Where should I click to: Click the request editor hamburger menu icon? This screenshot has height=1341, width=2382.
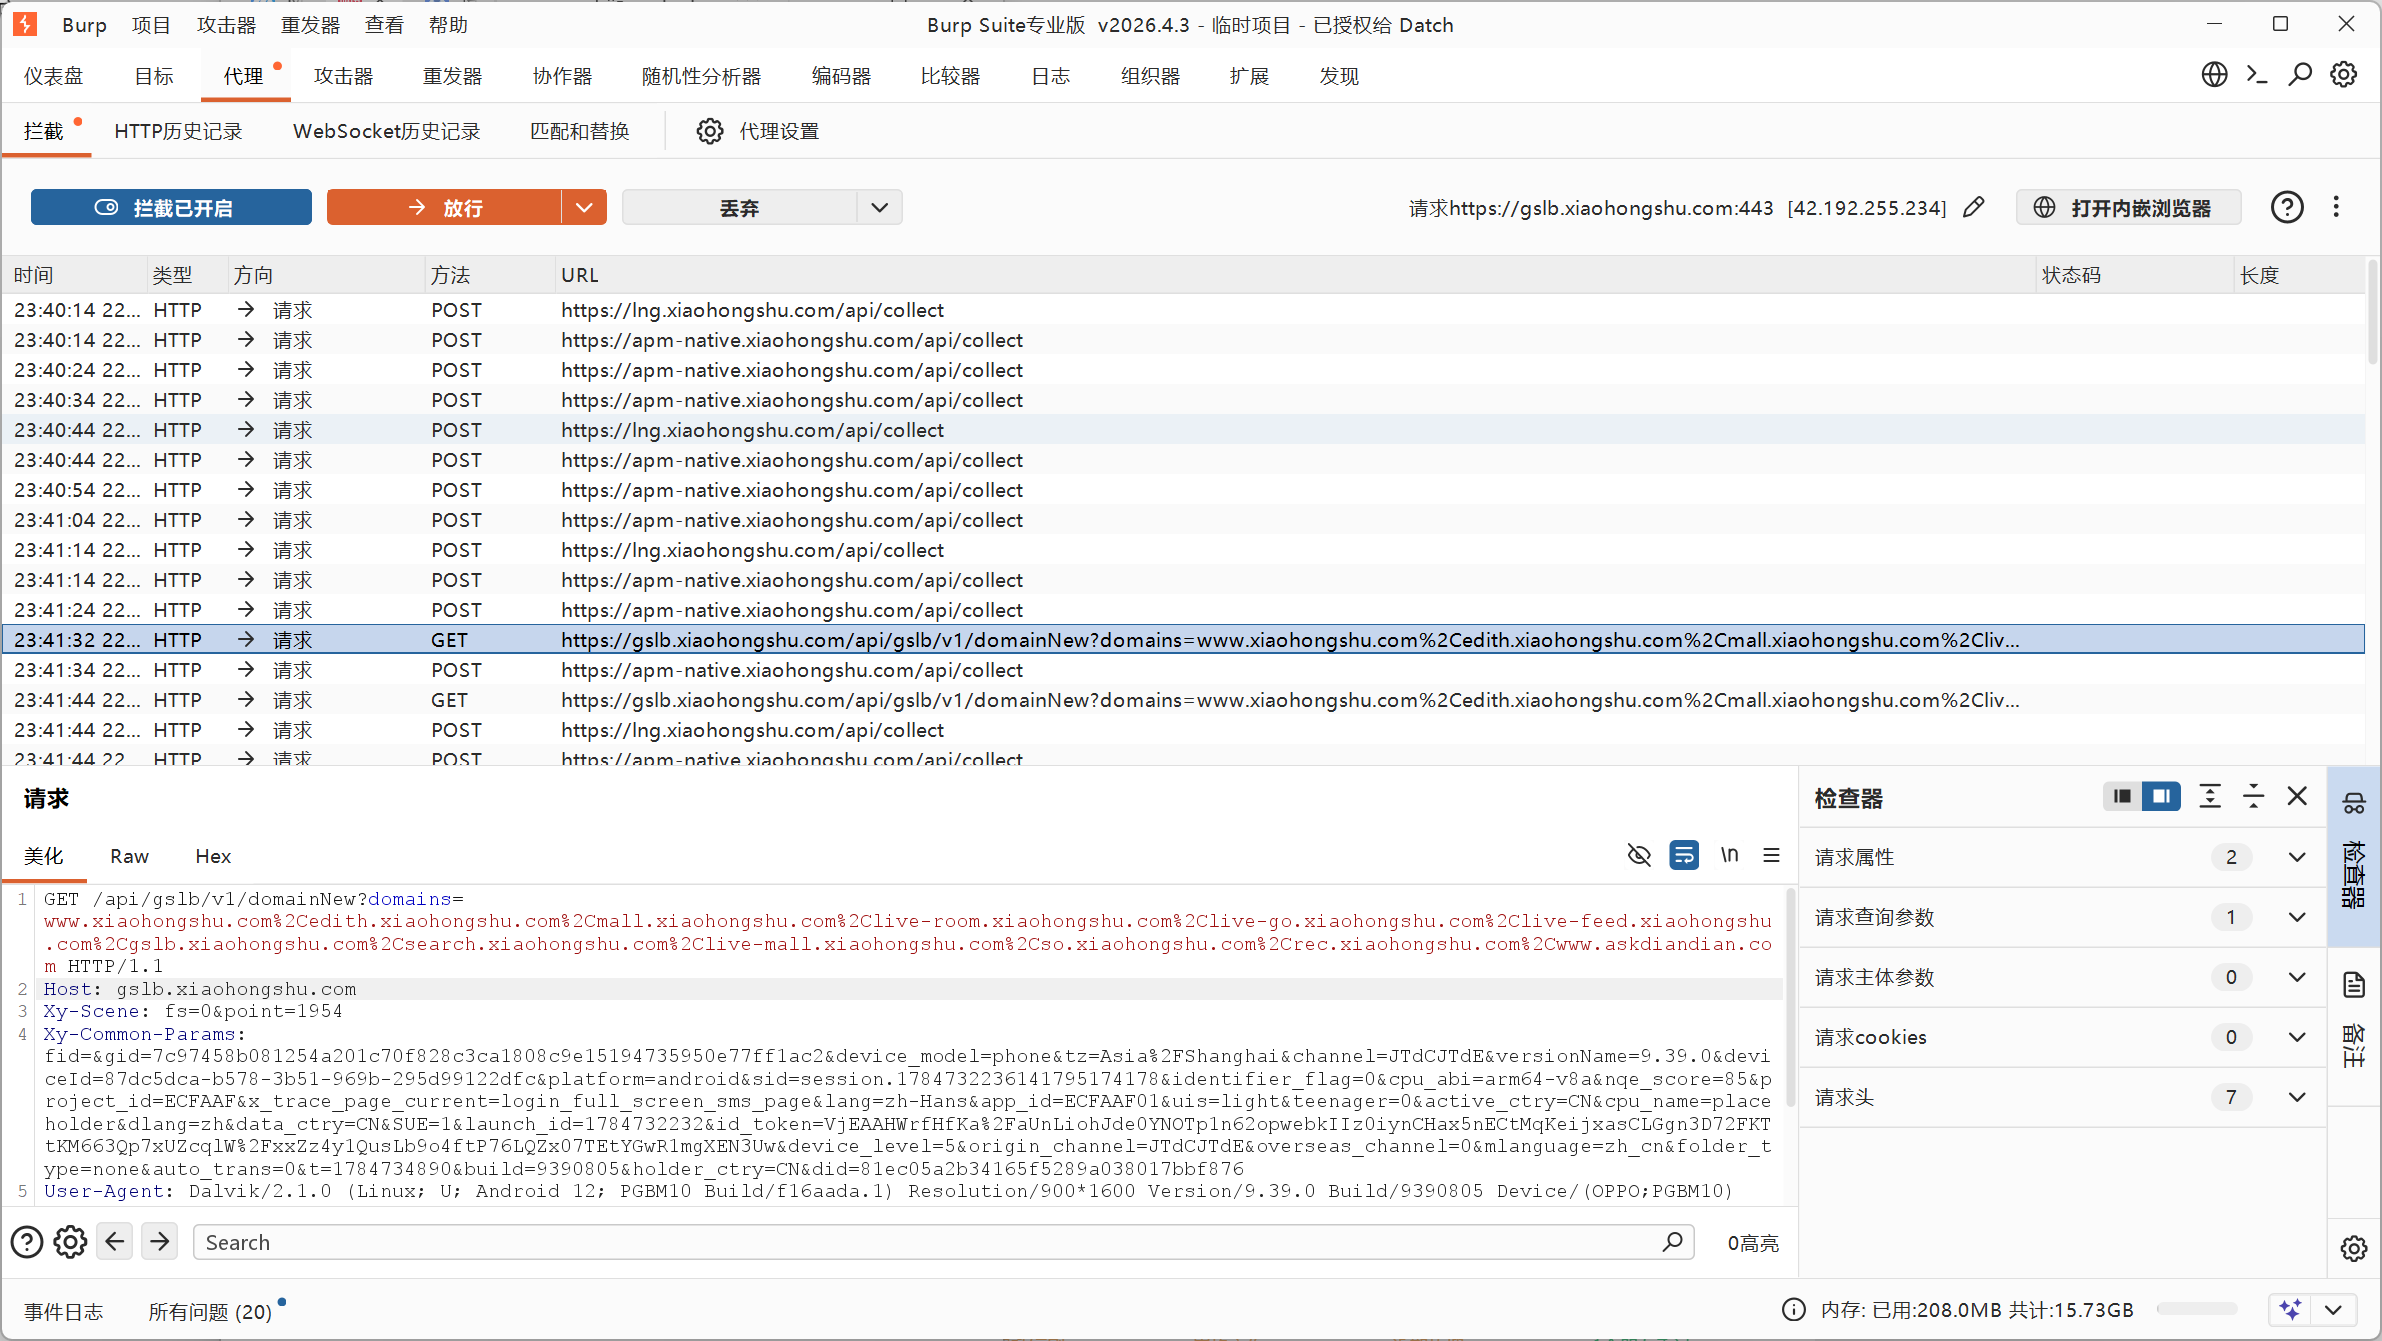pos(1771,855)
